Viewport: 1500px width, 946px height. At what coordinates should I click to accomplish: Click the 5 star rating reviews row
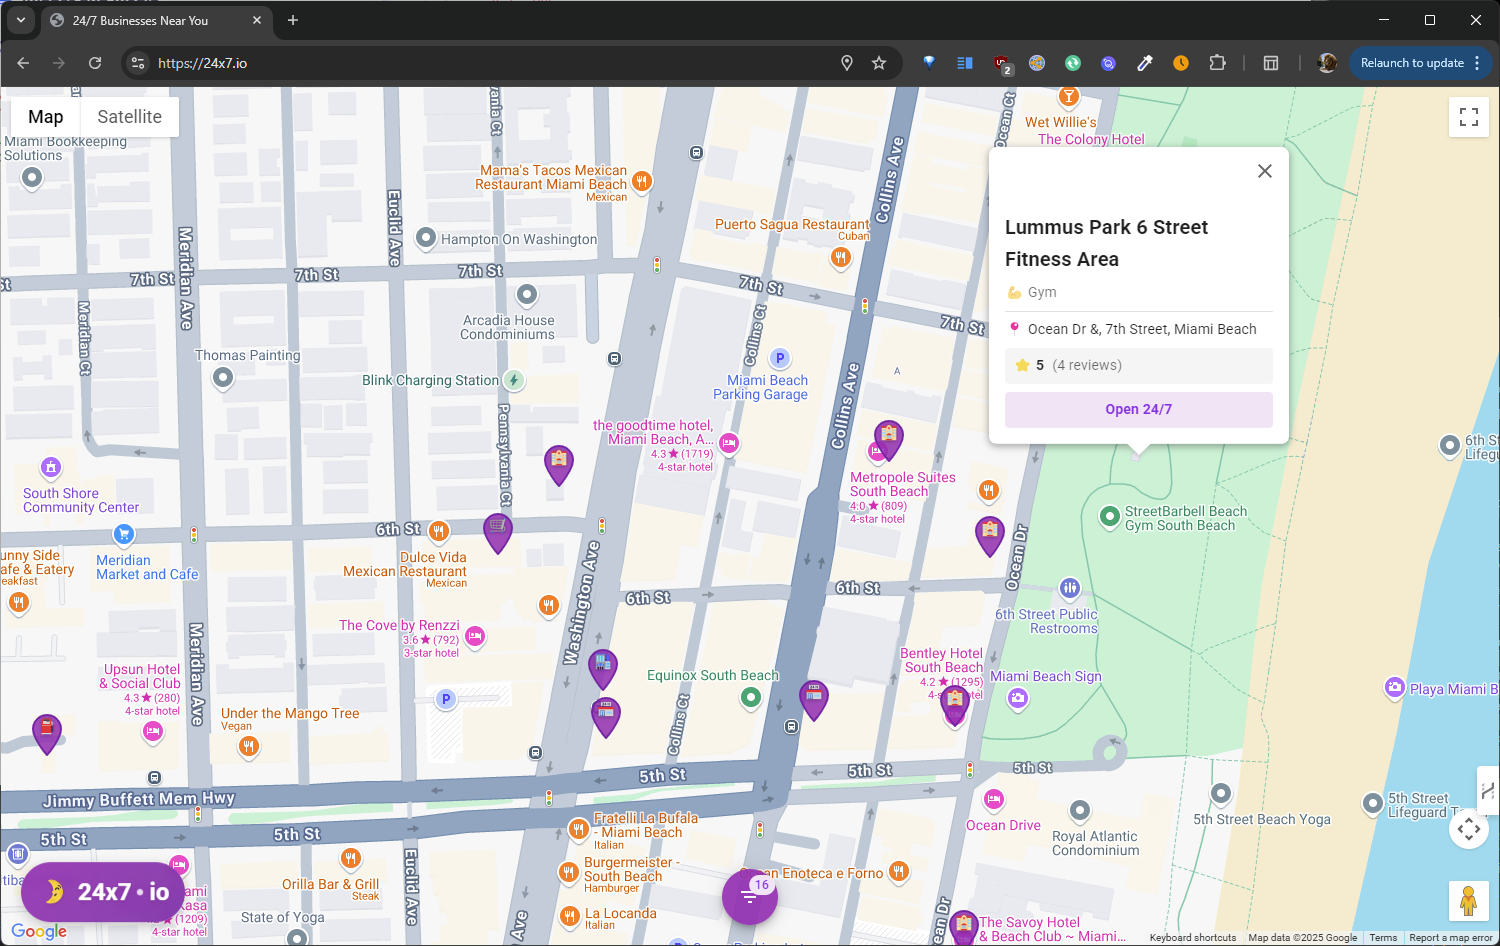point(1139,365)
